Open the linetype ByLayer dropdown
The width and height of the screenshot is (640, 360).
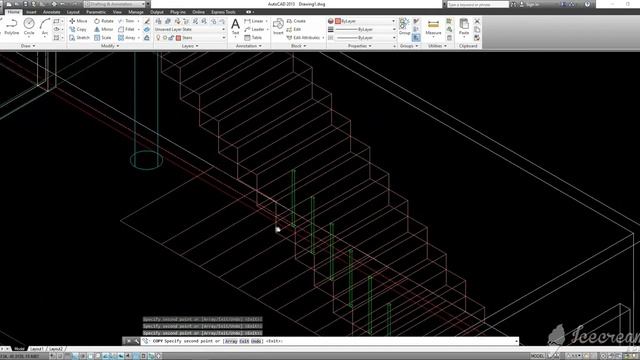[365, 38]
